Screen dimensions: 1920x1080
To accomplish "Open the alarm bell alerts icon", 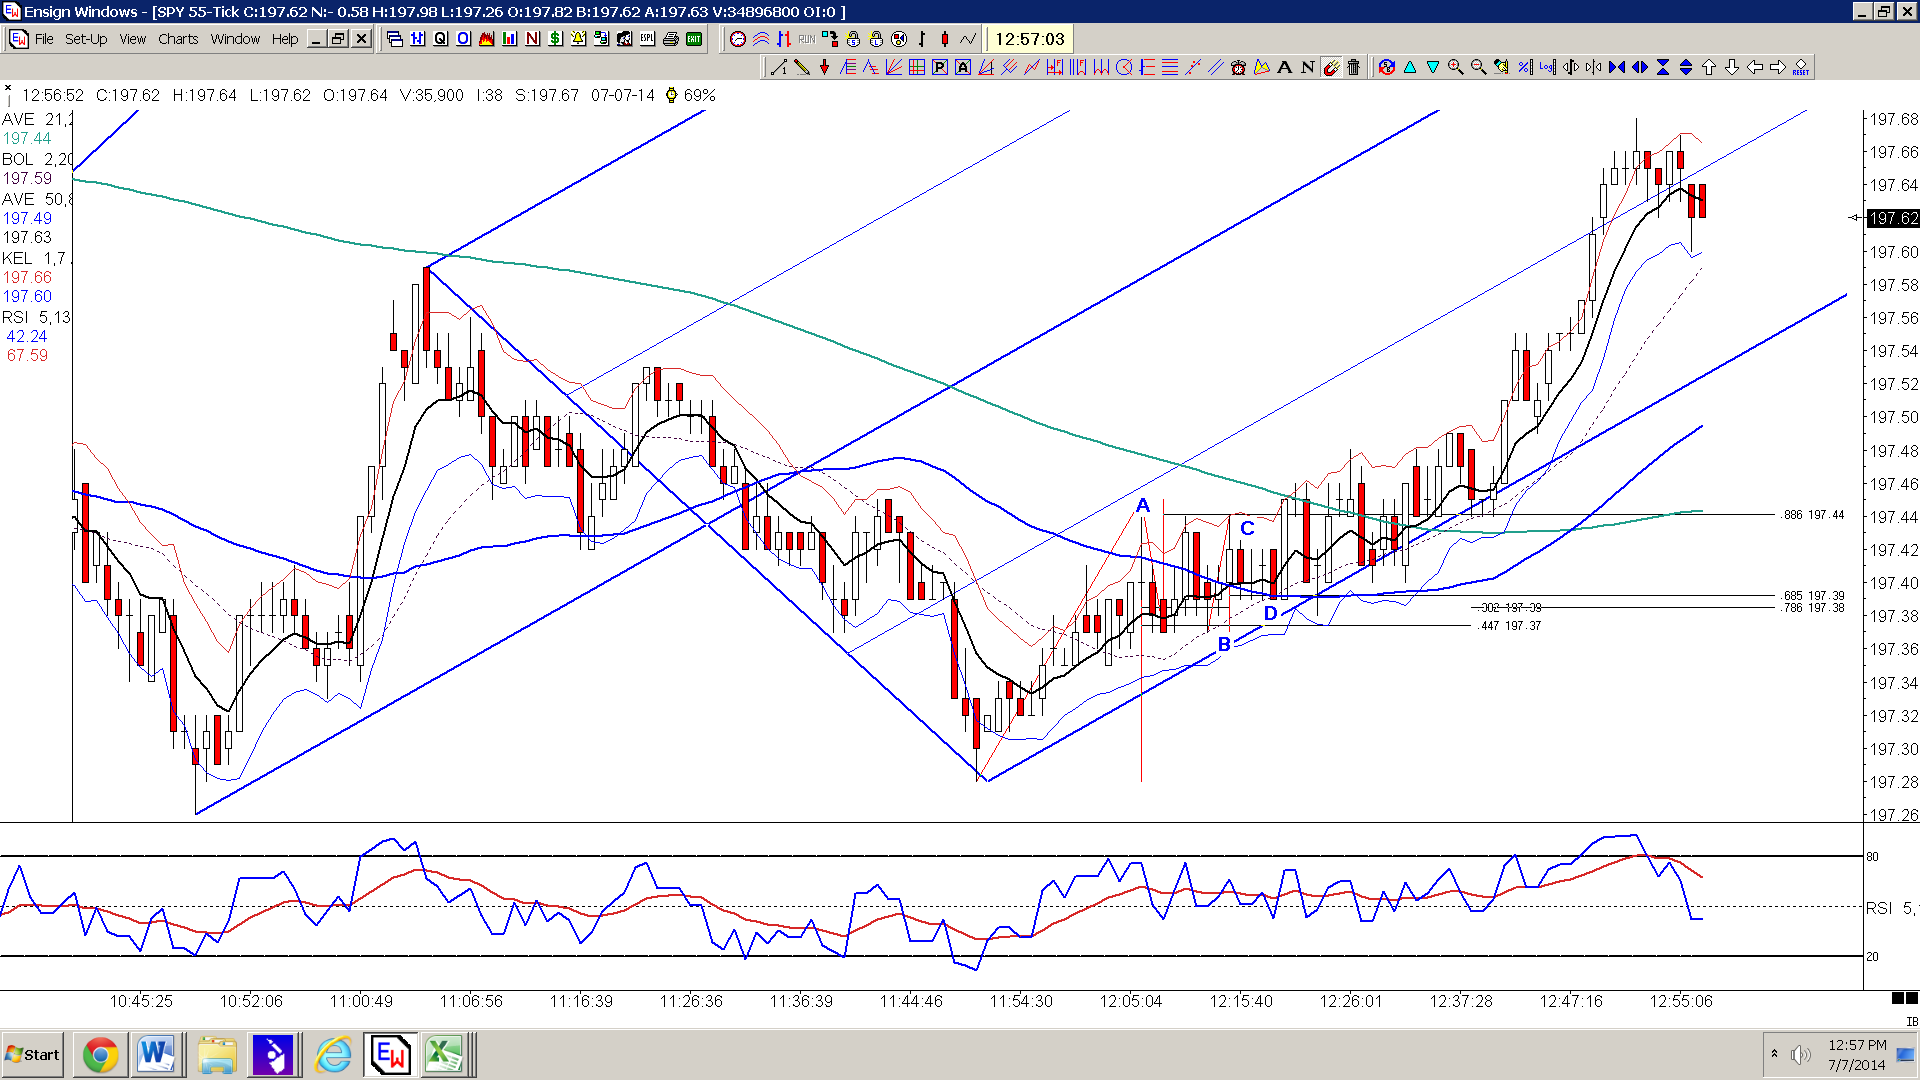I will point(578,39).
